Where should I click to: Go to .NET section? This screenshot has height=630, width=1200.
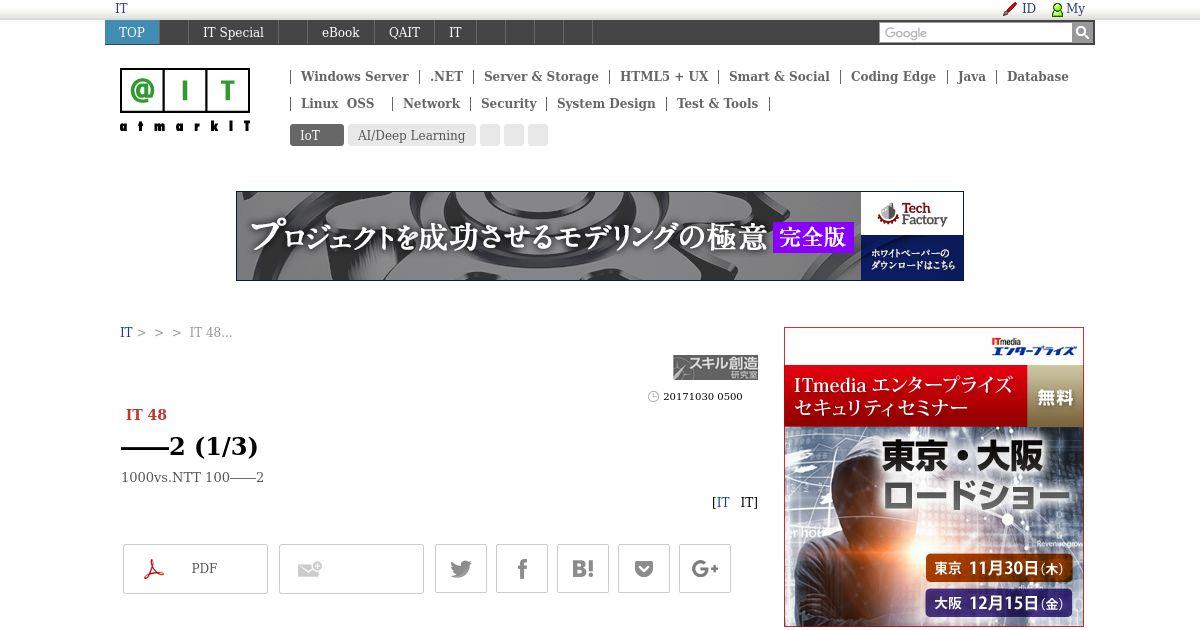pos(447,76)
